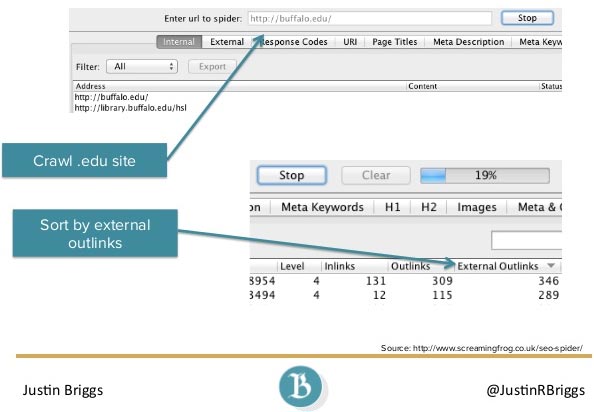Screen dimensions: 594x412
Task: Click the Status column header
Action: tap(551, 86)
